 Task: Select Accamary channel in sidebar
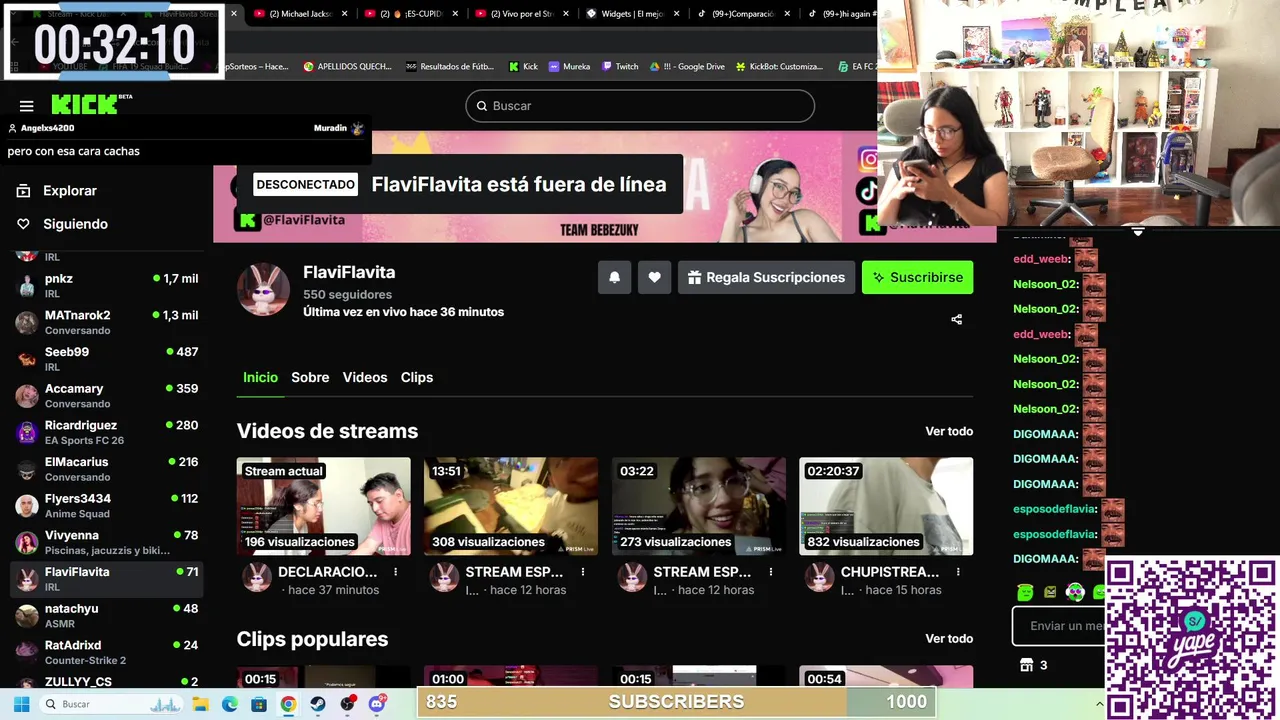point(106,395)
